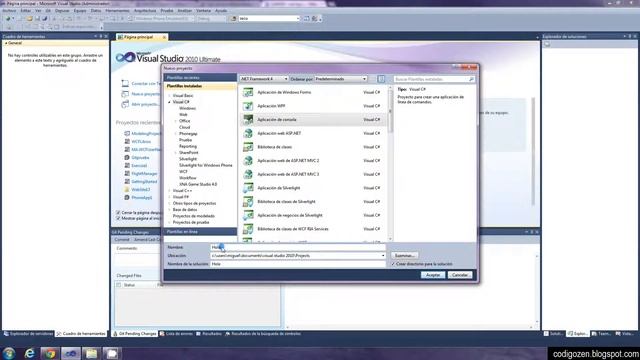Click the Open file folder icon in toolbar

[x=30, y=18]
